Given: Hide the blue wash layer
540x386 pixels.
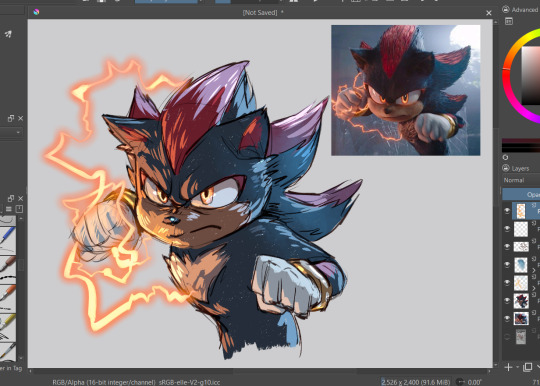Looking at the screenshot, I should [507, 264].
